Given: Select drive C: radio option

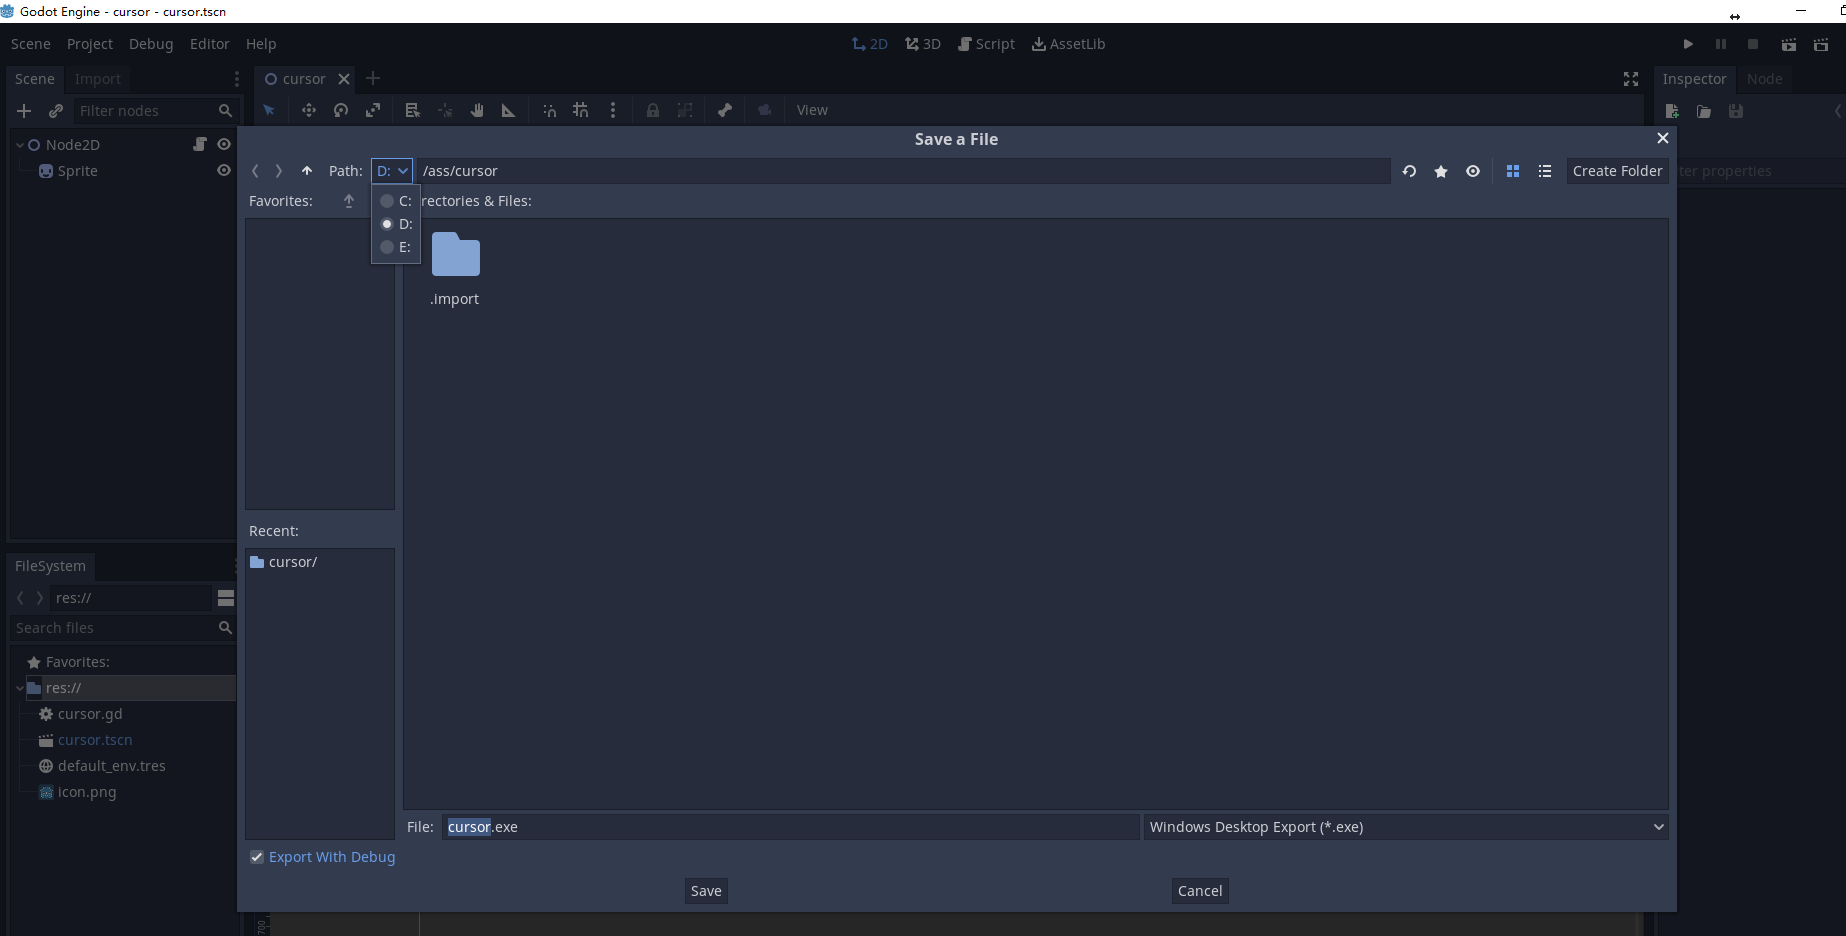Looking at the screenshot, I should [396, 201].
